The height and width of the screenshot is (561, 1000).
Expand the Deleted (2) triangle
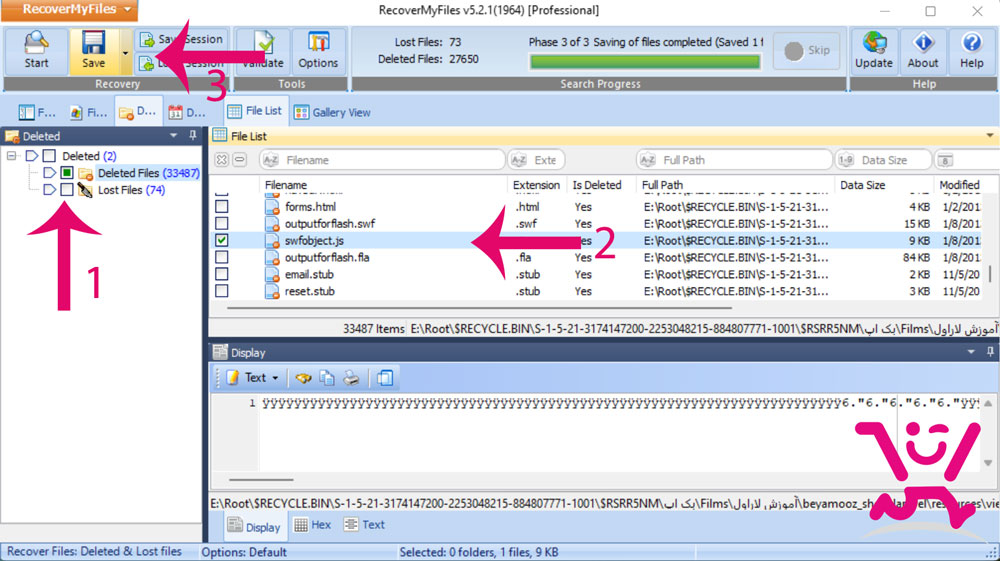[x=31, y=156]
